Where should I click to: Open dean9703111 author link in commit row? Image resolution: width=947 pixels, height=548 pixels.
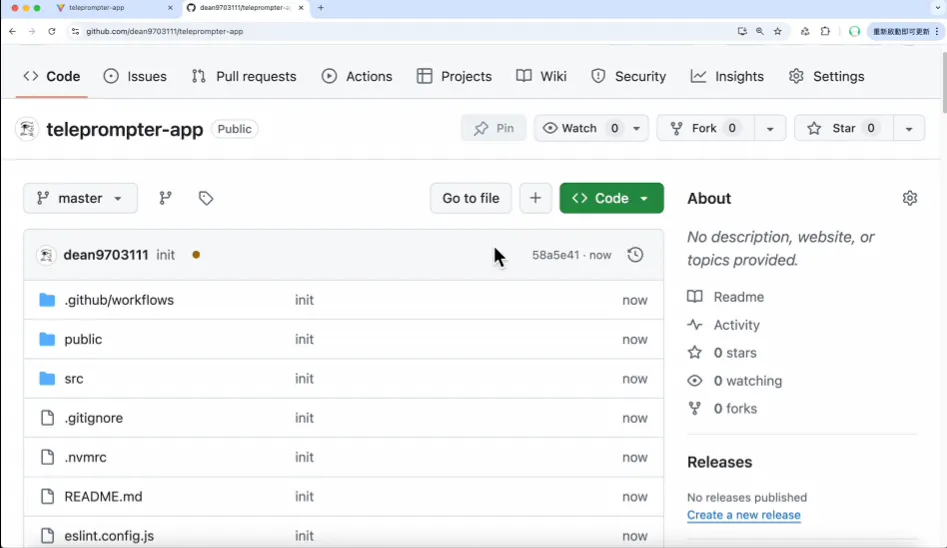point(106,255)
